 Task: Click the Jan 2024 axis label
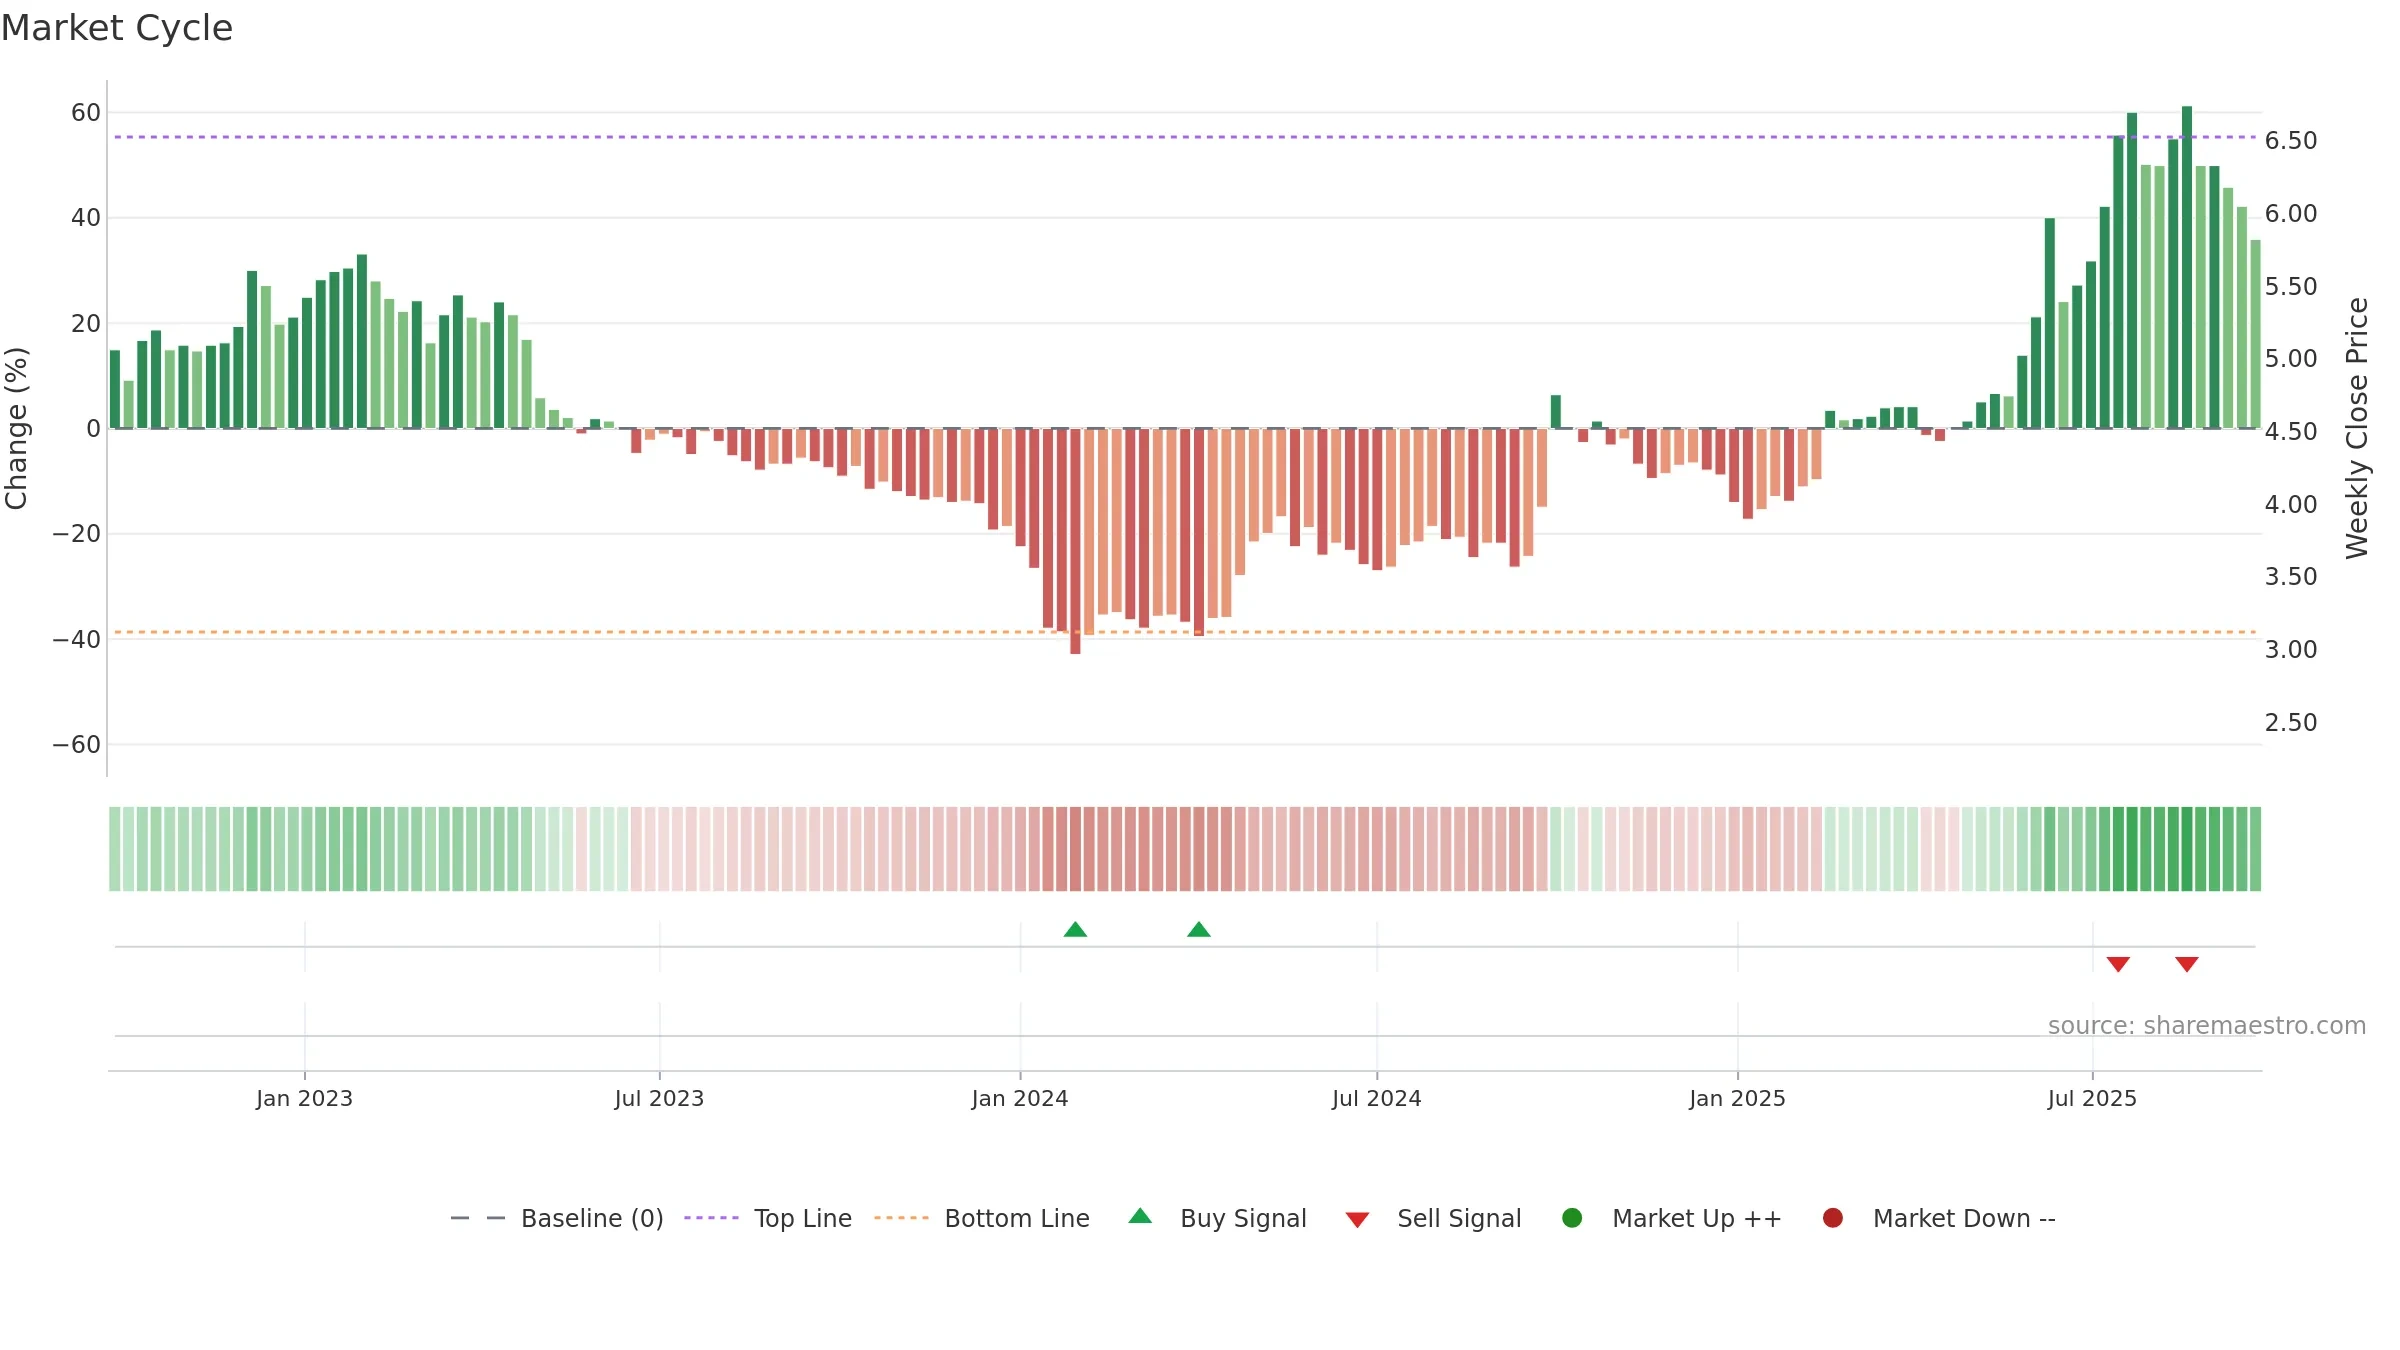point(1020,1099)
